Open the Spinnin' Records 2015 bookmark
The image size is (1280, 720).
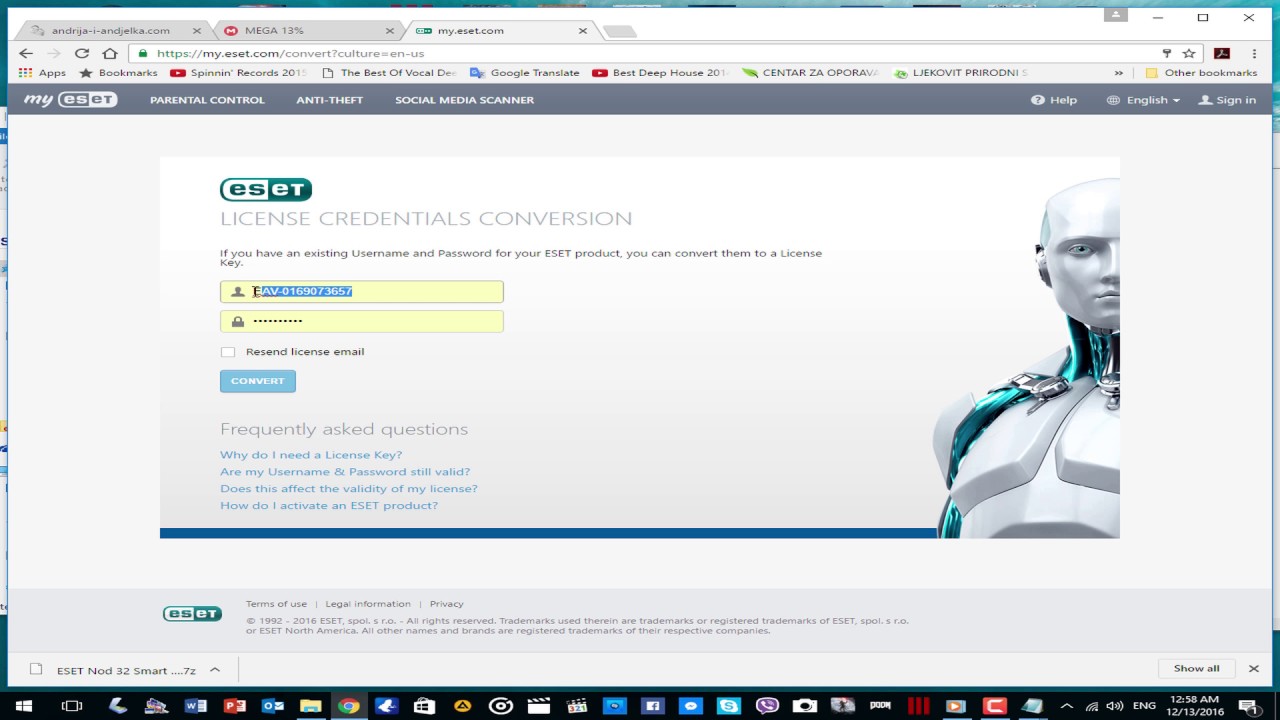[238, 73]
